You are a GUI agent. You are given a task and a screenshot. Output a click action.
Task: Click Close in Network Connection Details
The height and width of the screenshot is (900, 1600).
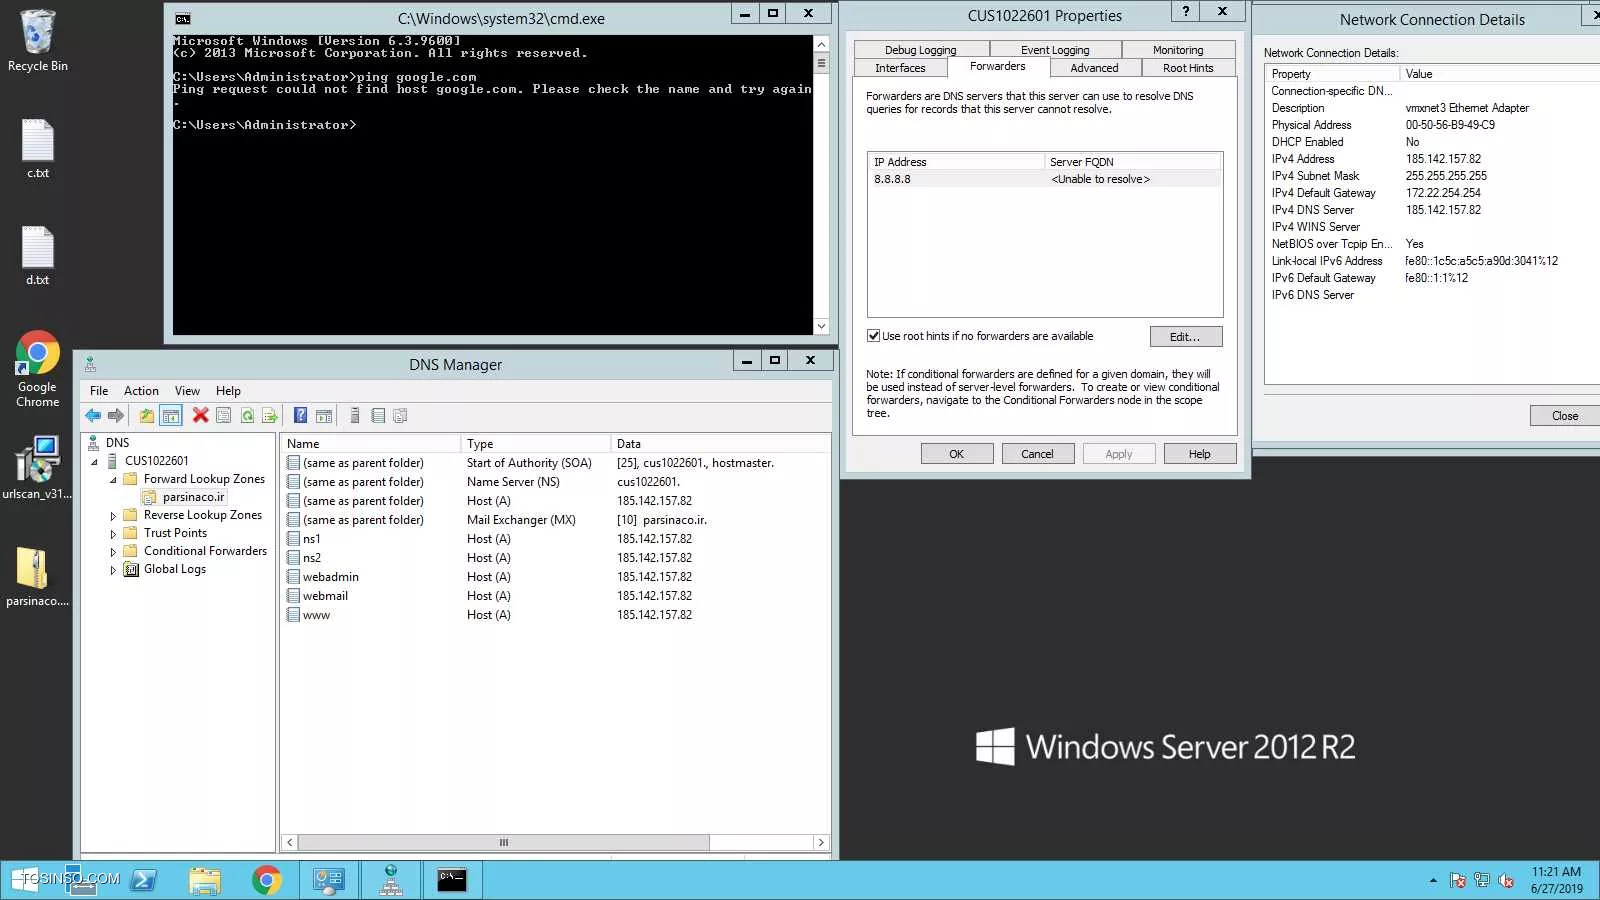point(1564,416)
